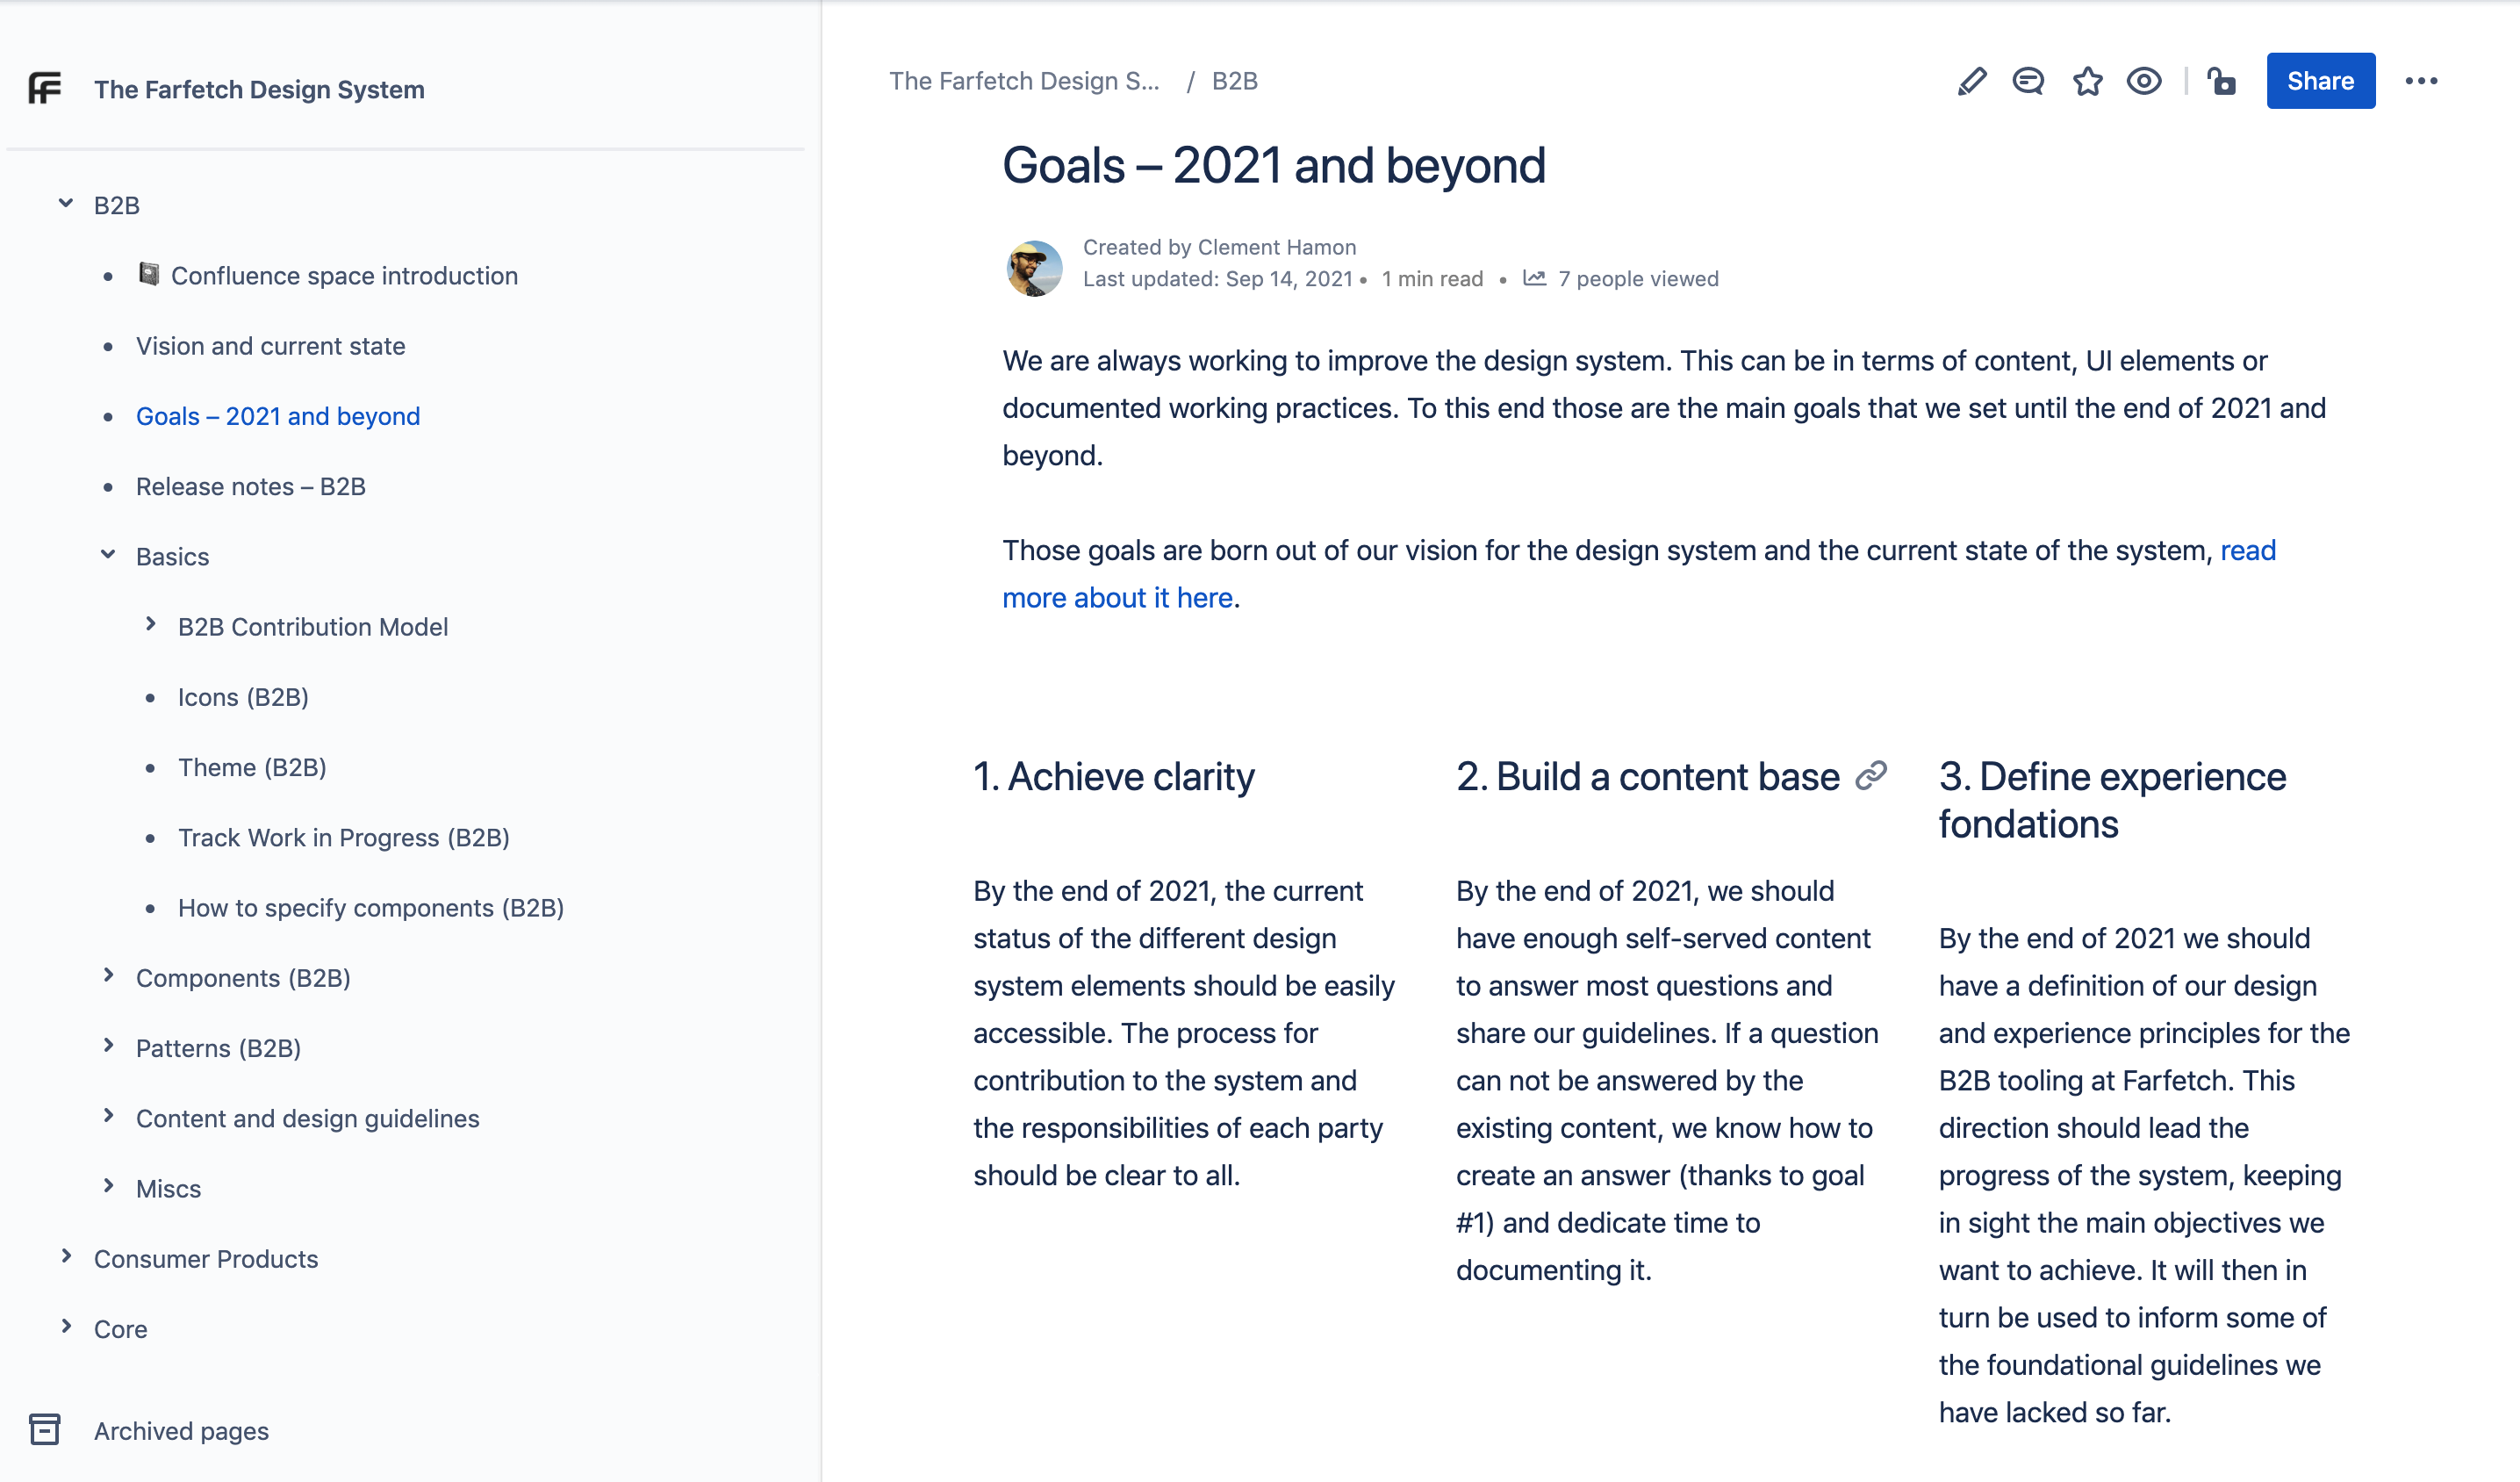Click the B2B breadcrumb link

1235,81
